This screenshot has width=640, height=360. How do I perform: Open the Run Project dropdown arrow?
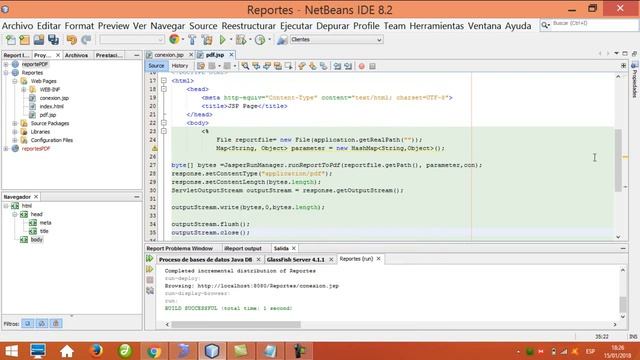coord(231,40)
